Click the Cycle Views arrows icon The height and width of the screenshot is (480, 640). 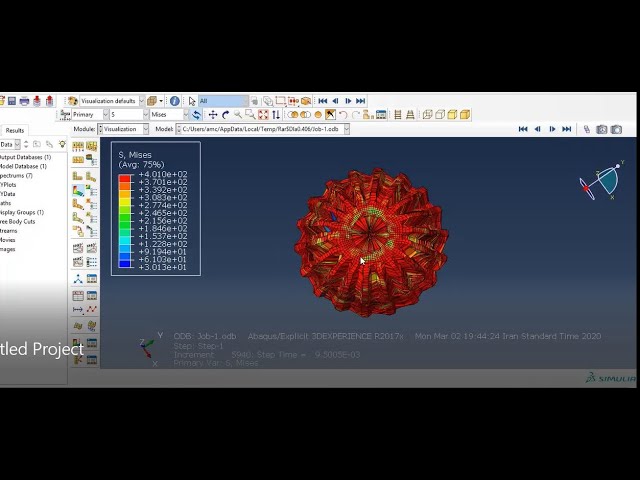tap(276, 115)
